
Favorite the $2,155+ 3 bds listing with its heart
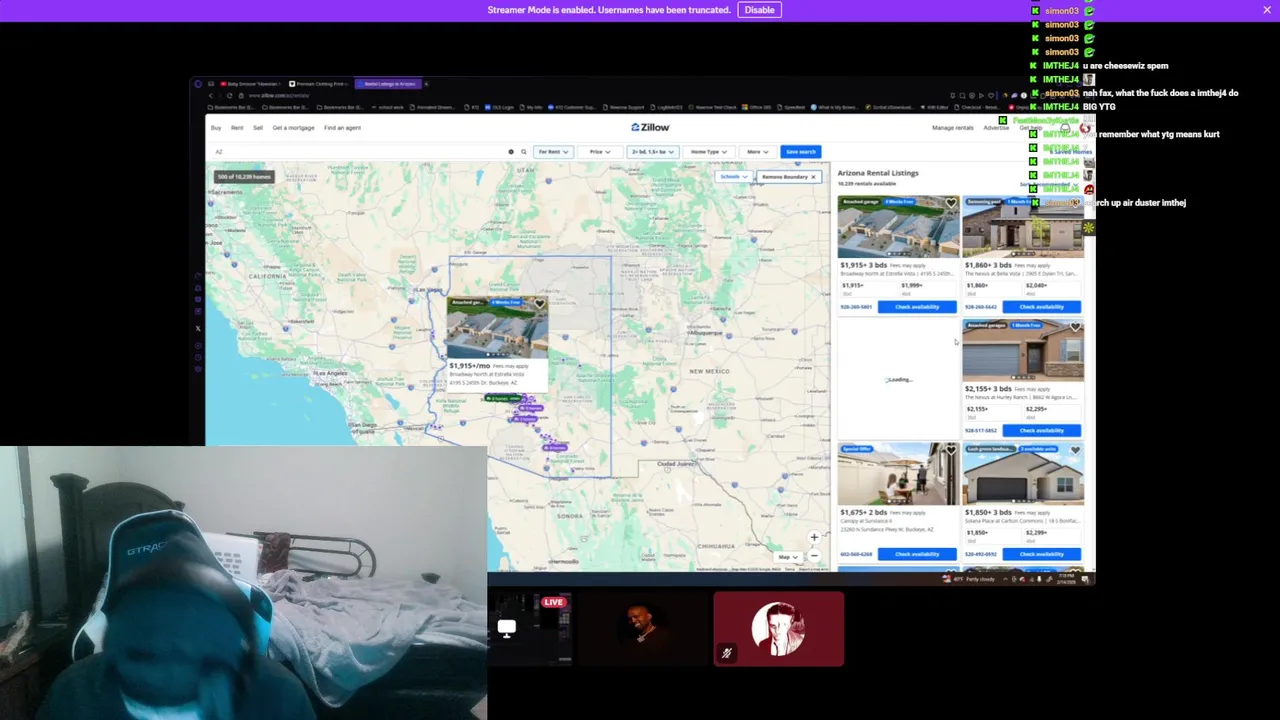click(x=1075, y=327)
